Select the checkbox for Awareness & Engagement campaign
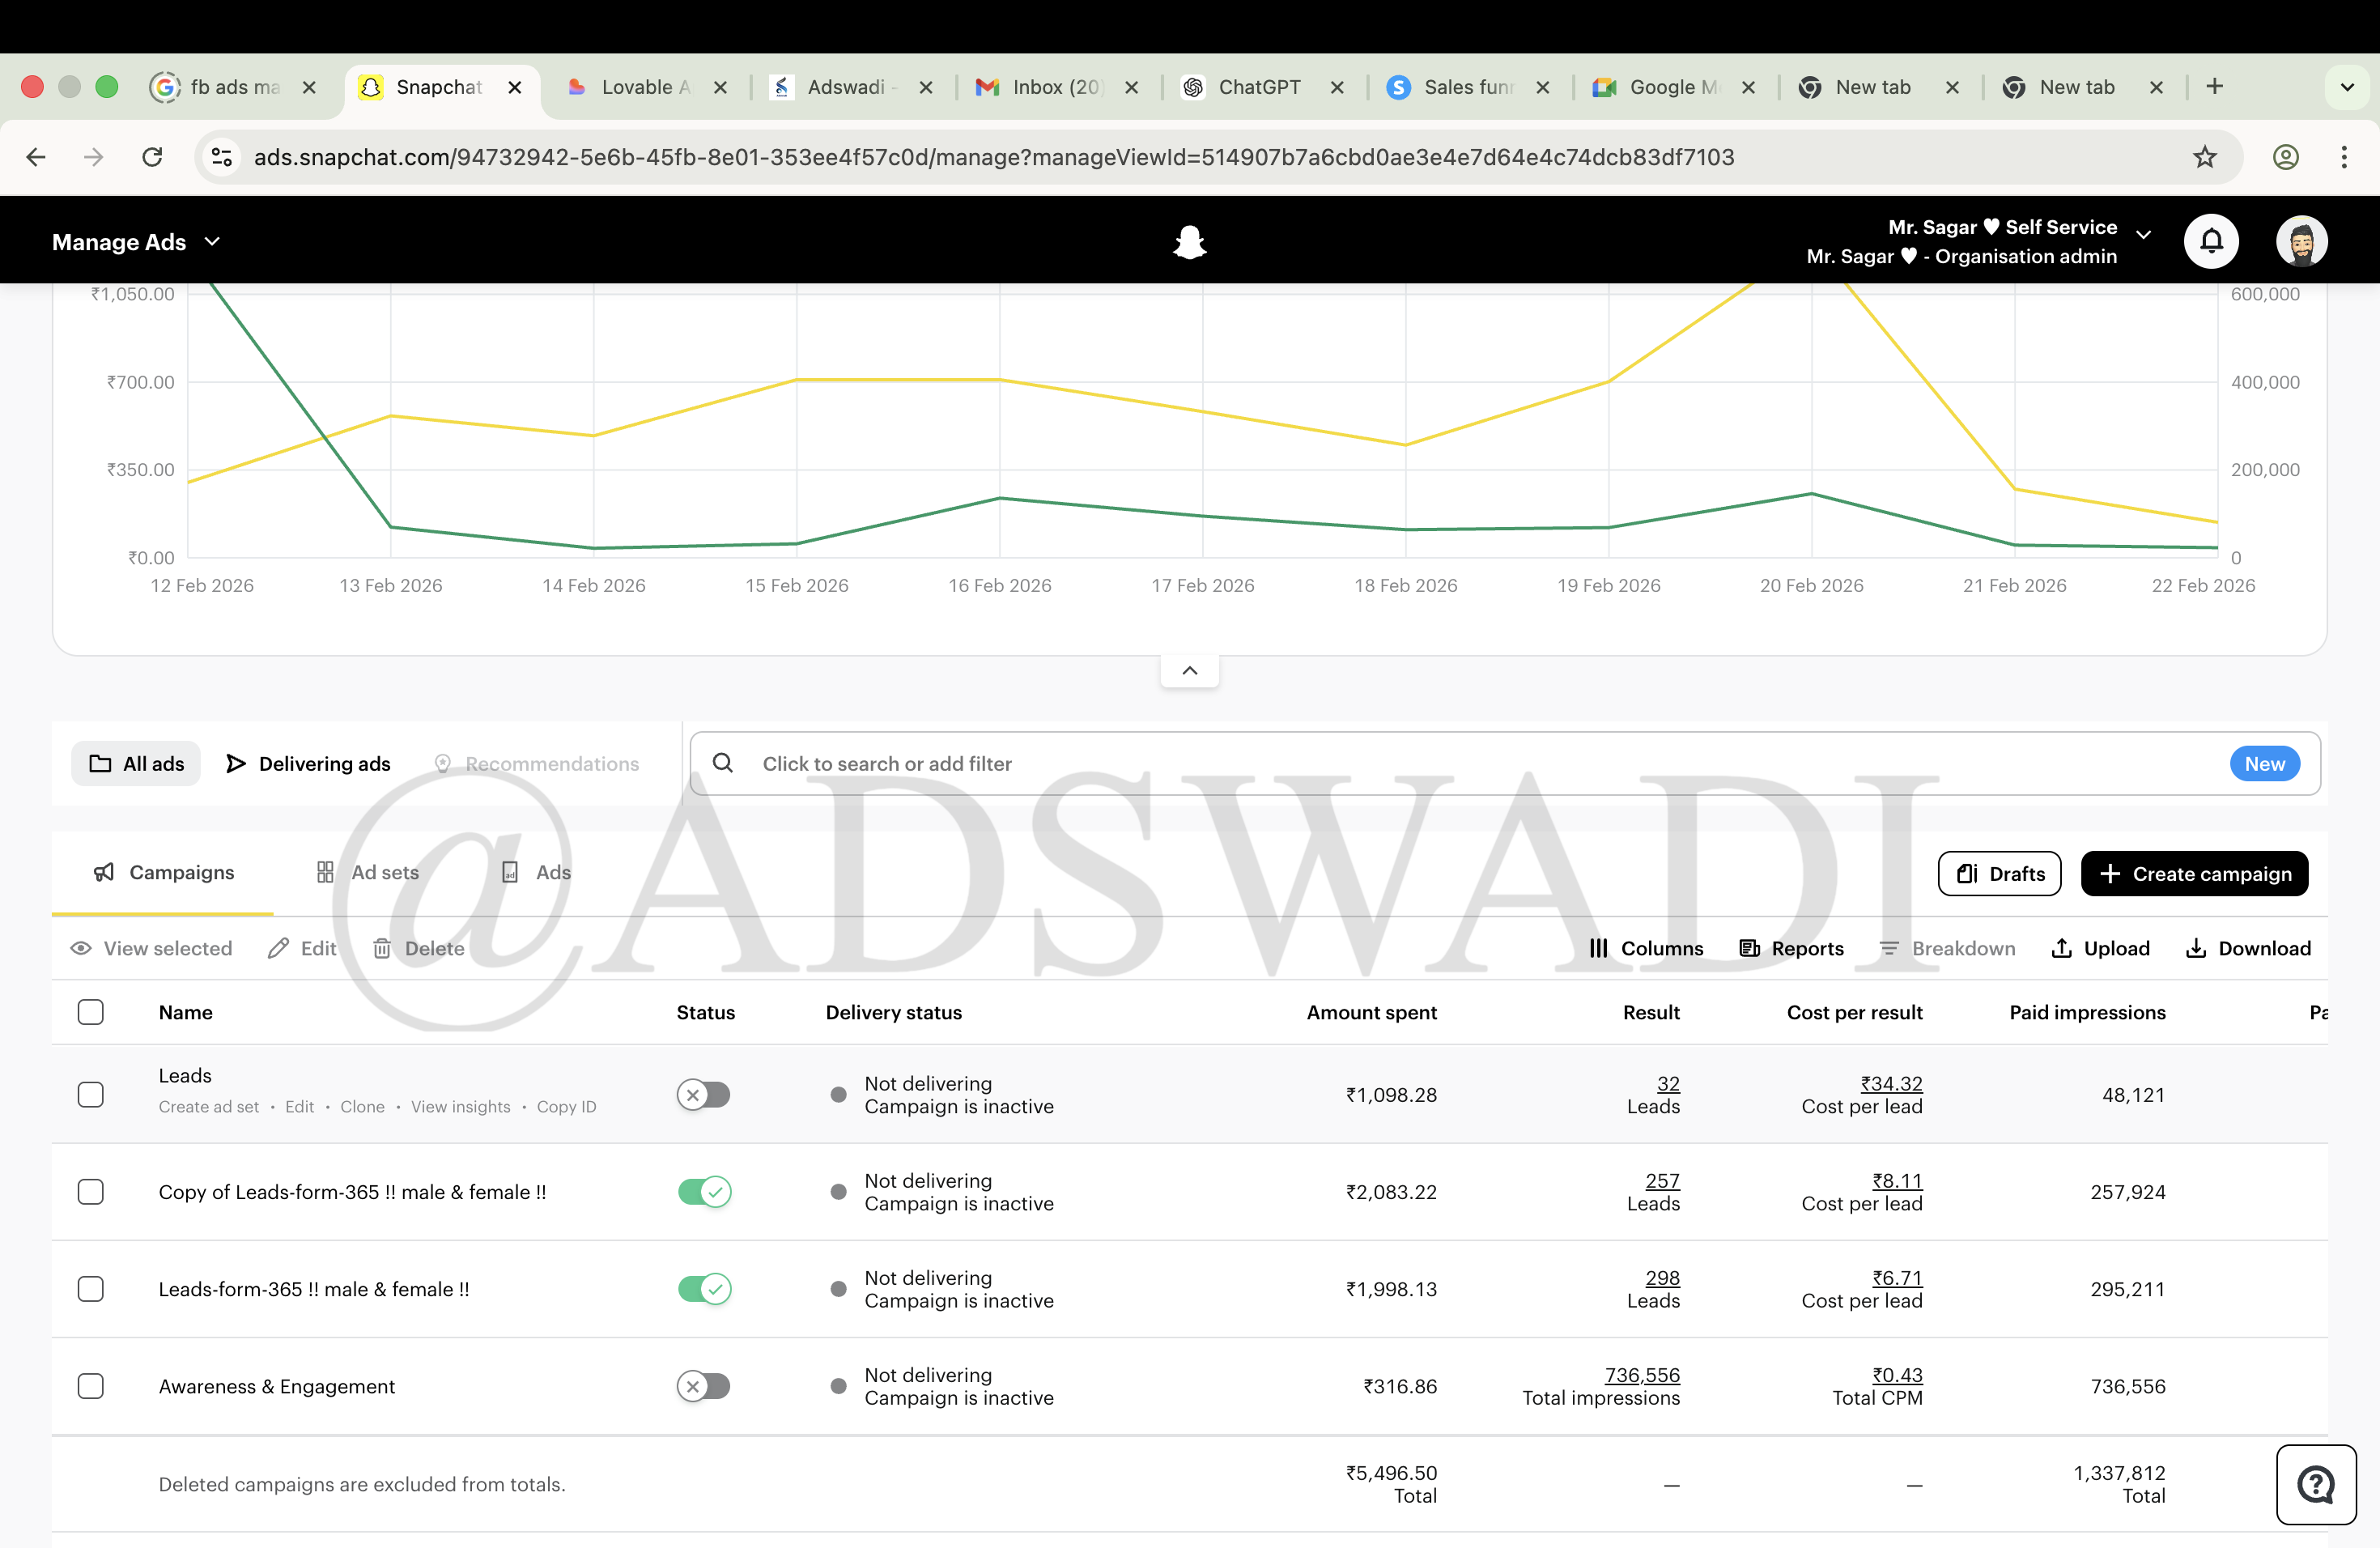This screenshot has height=1548, width=2380. tap(91, 1386)
